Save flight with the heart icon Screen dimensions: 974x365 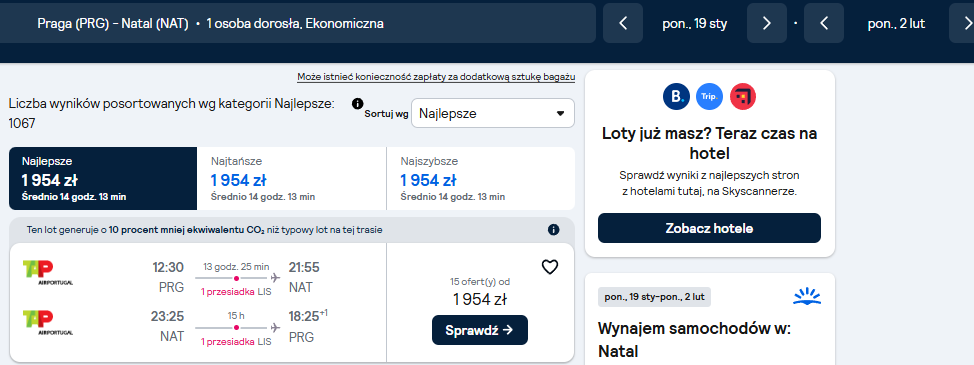pos(550,267)
